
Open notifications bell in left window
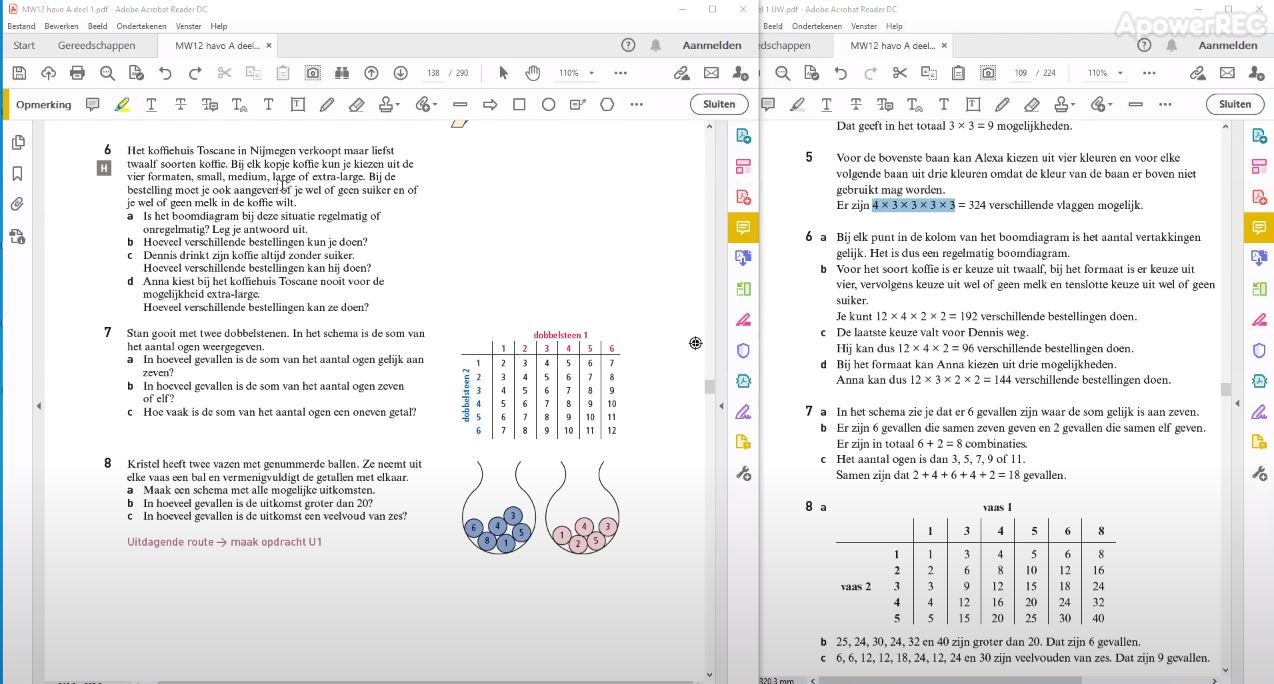[655, 45]
